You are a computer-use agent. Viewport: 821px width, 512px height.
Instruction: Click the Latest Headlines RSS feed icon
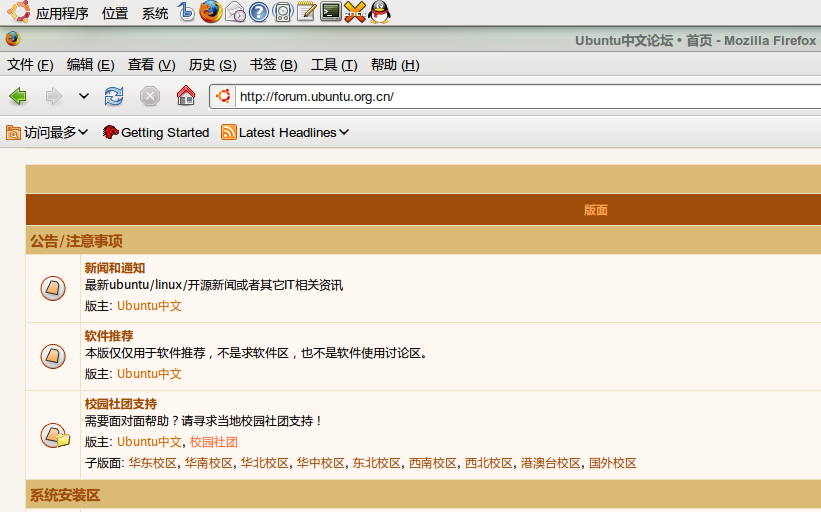coord(229,132)
